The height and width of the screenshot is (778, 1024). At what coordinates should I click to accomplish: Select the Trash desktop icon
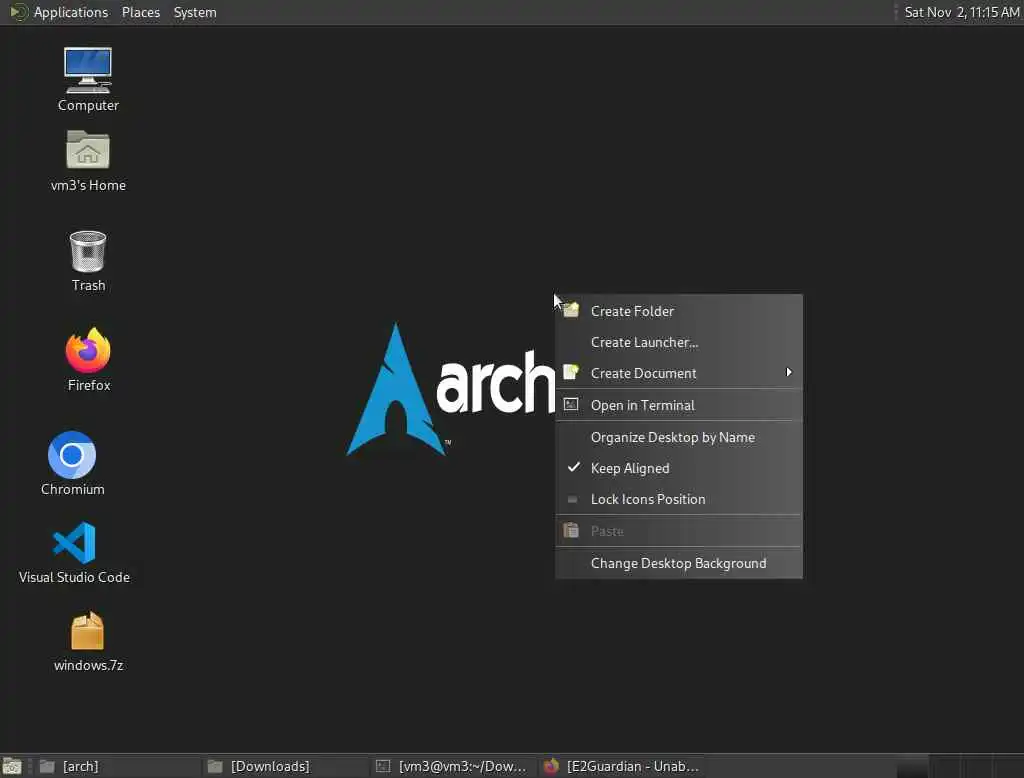(x=88, y=261)
